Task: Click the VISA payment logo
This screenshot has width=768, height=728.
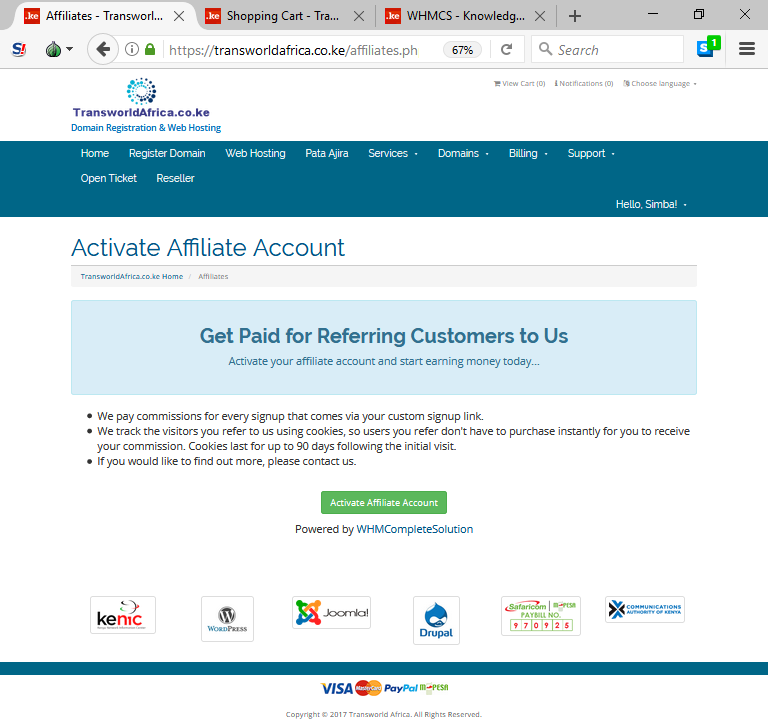Action: pos(336,688)
